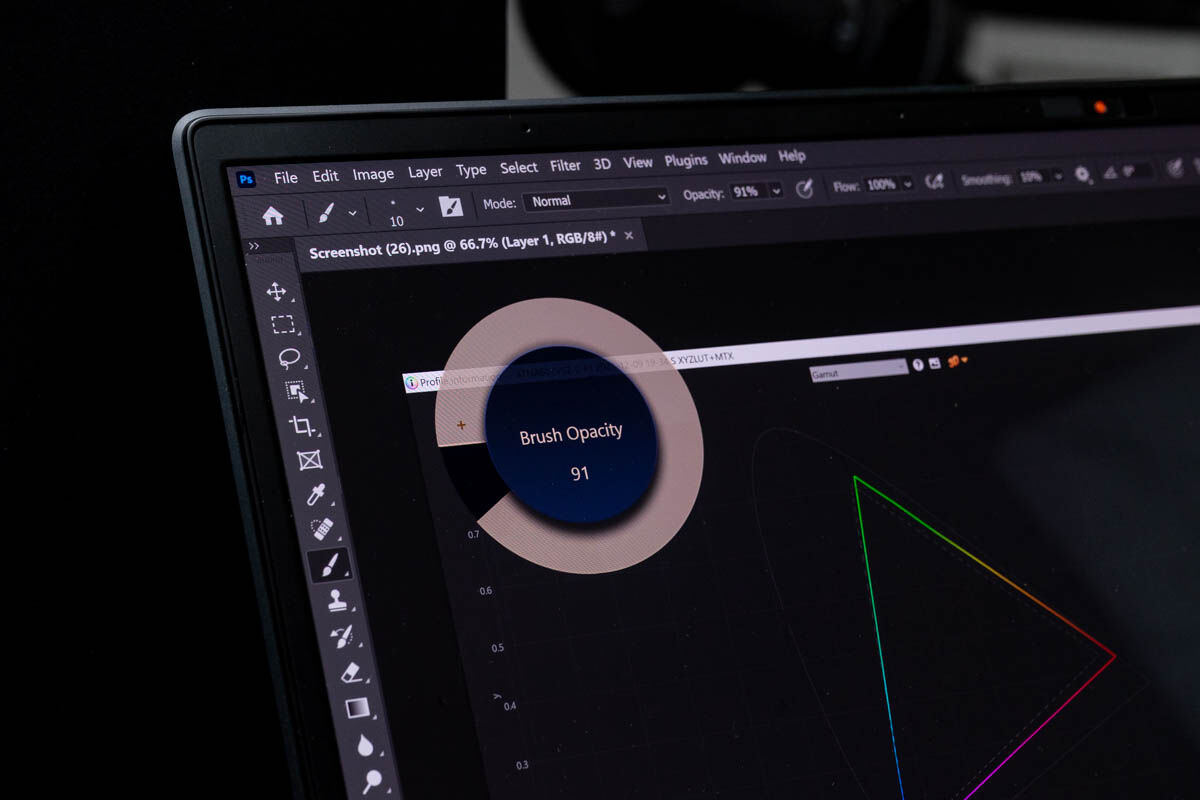1200x800 pixels.
Task: Choose the Frame tool
Action: tap(309, 460)
